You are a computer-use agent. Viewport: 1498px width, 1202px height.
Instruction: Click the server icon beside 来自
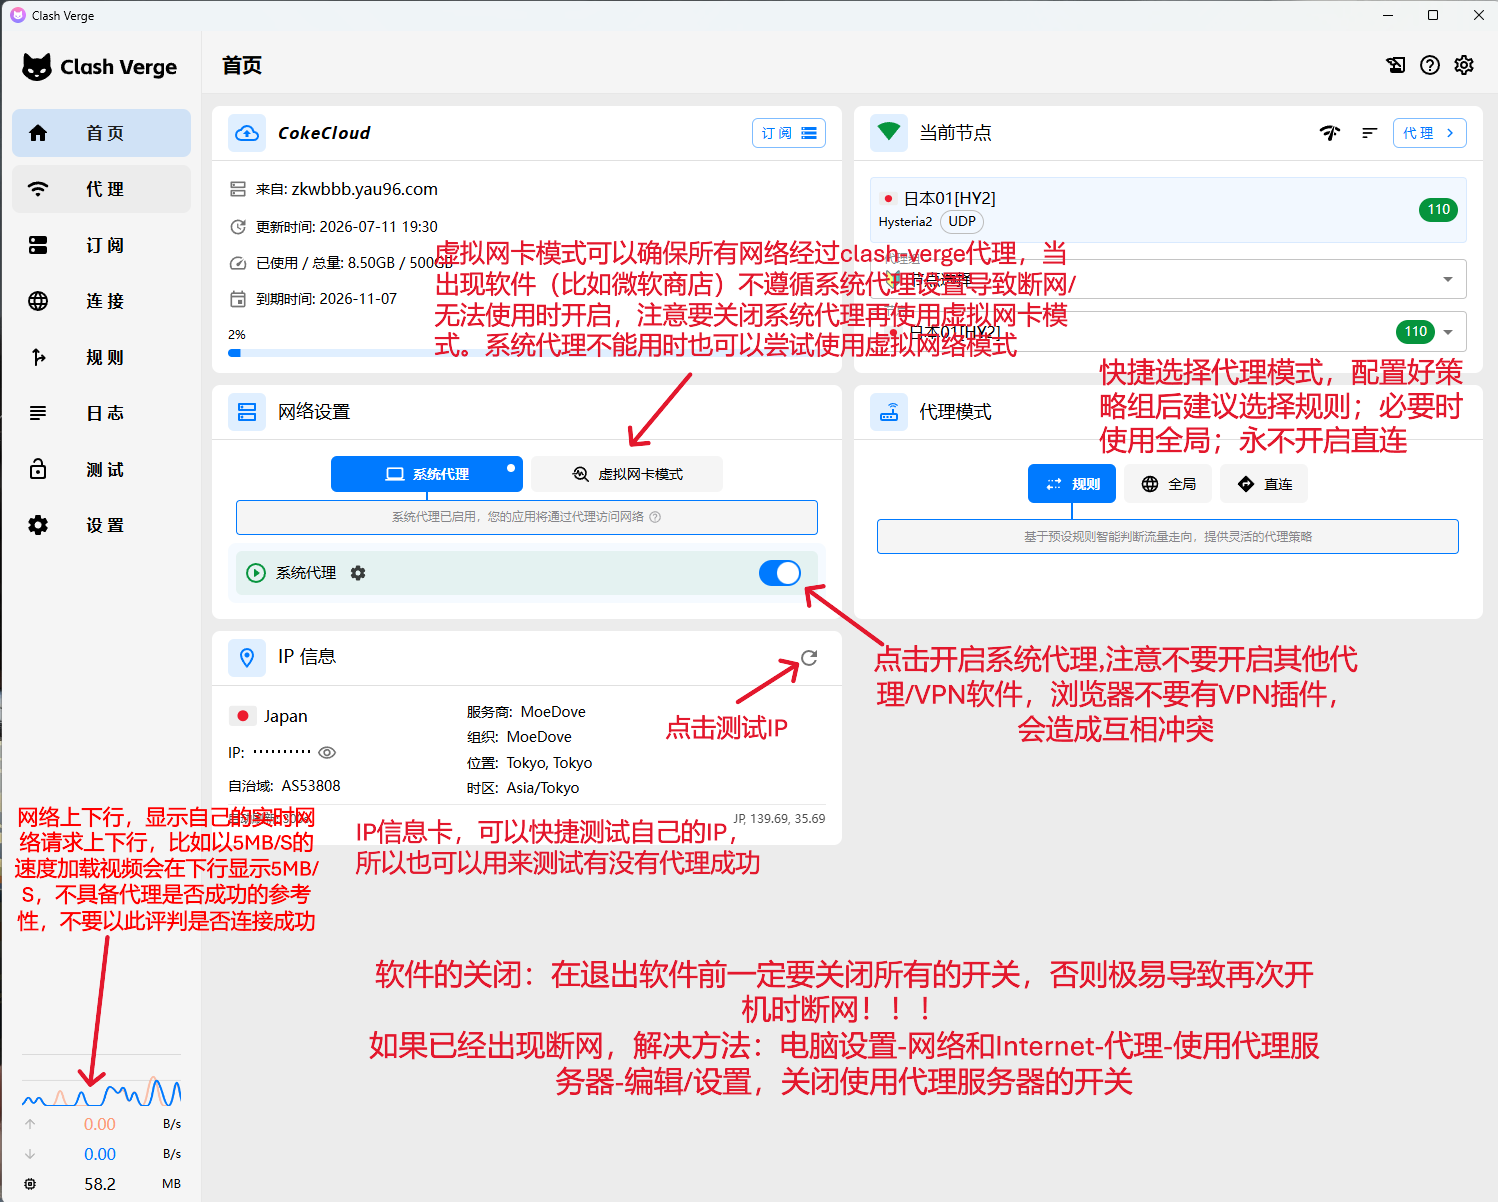(x=238, y=189)
